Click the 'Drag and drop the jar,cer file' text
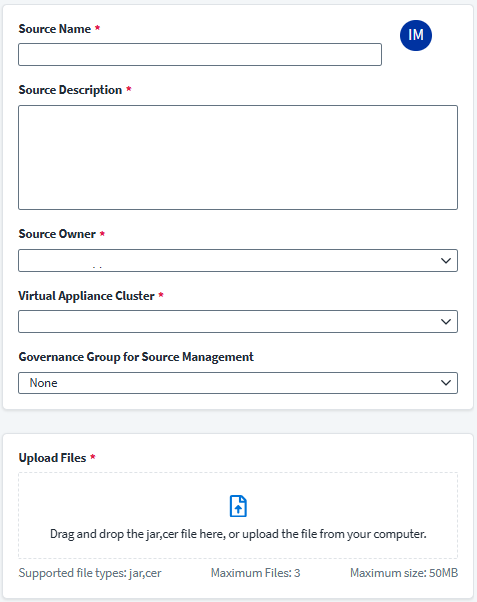 [238, 534]
